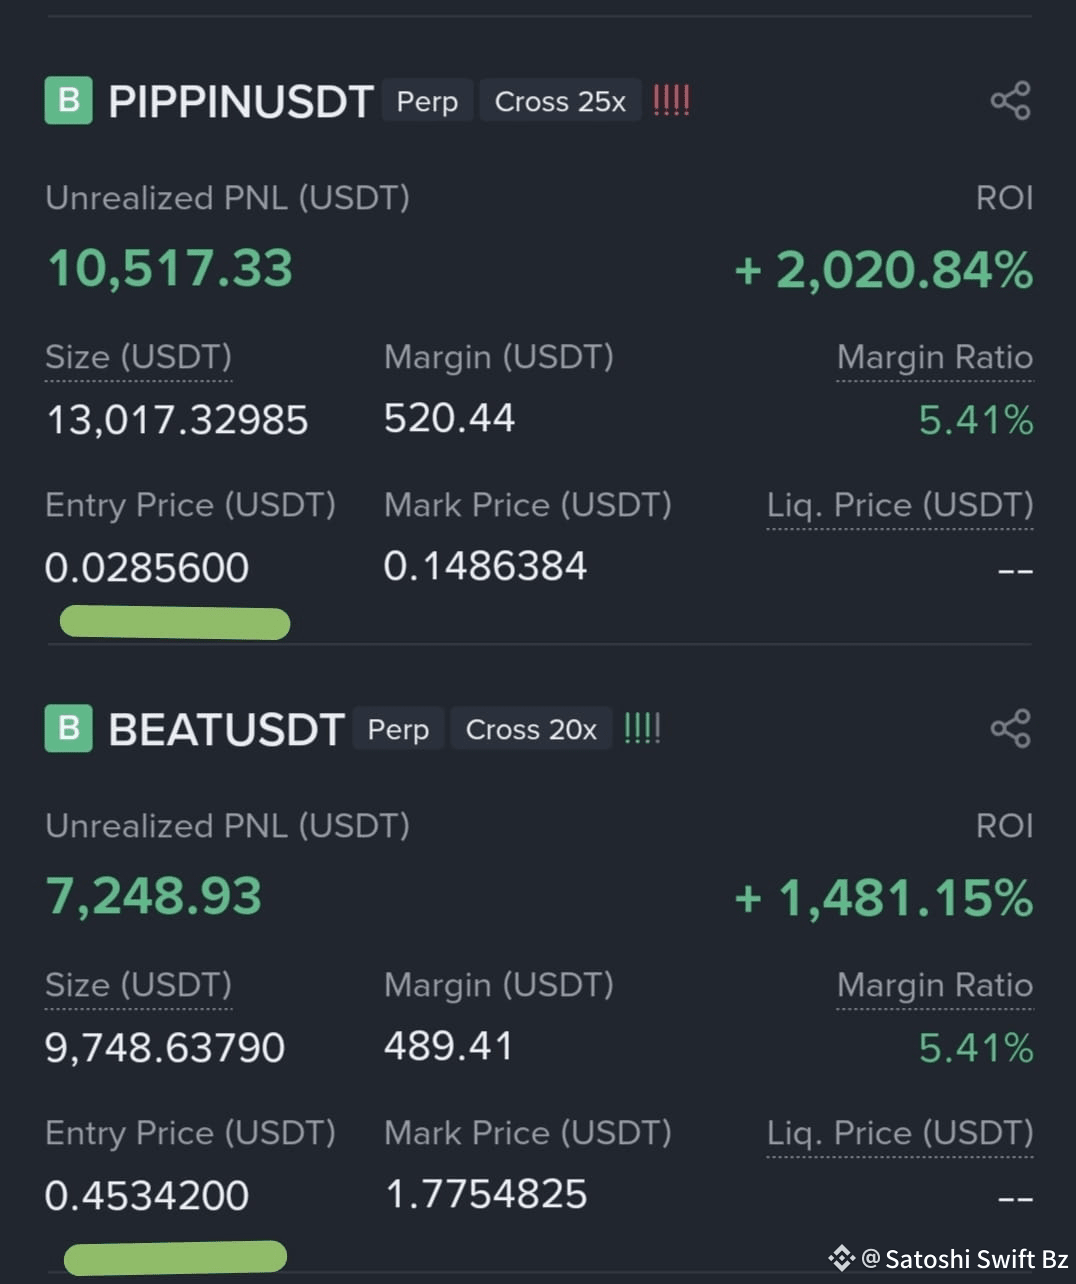Screen dimensions: 1076x1284
Task: Open the BEATUSDT symbol name
Action: [x=226, y=730]
